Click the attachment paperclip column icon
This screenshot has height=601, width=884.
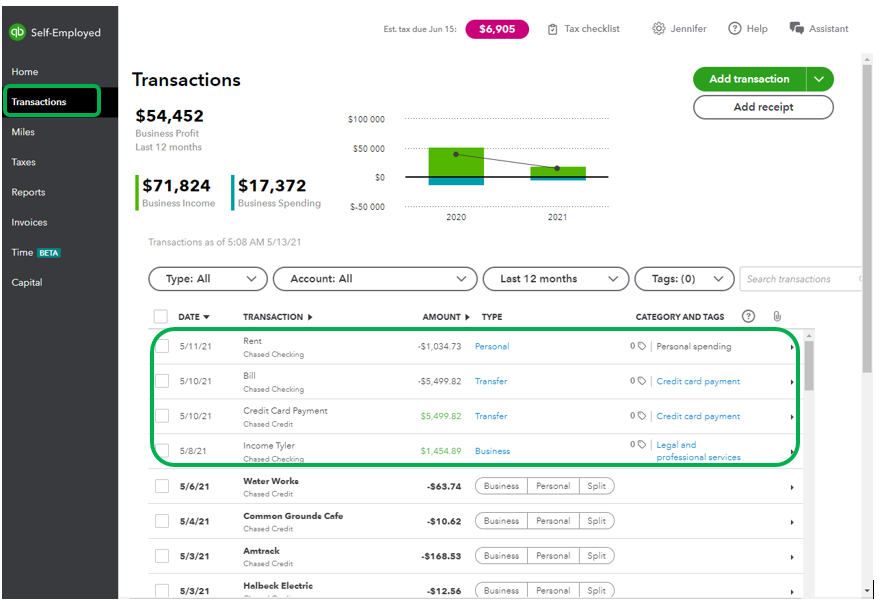(x=777, y=316)
